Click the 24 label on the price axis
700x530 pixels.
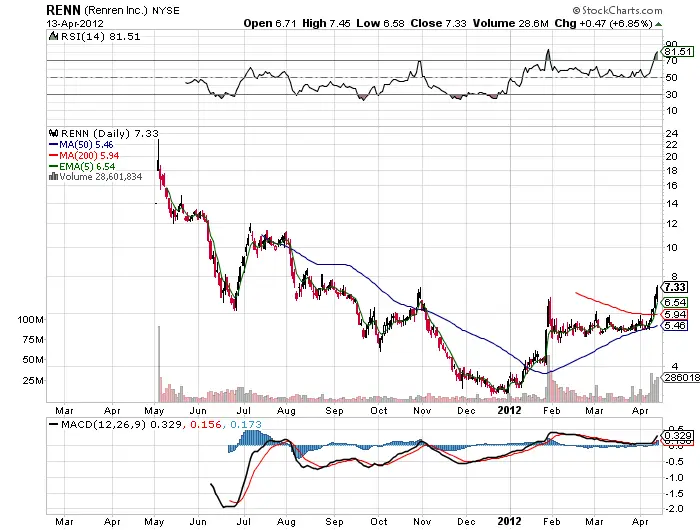point(671,134)
